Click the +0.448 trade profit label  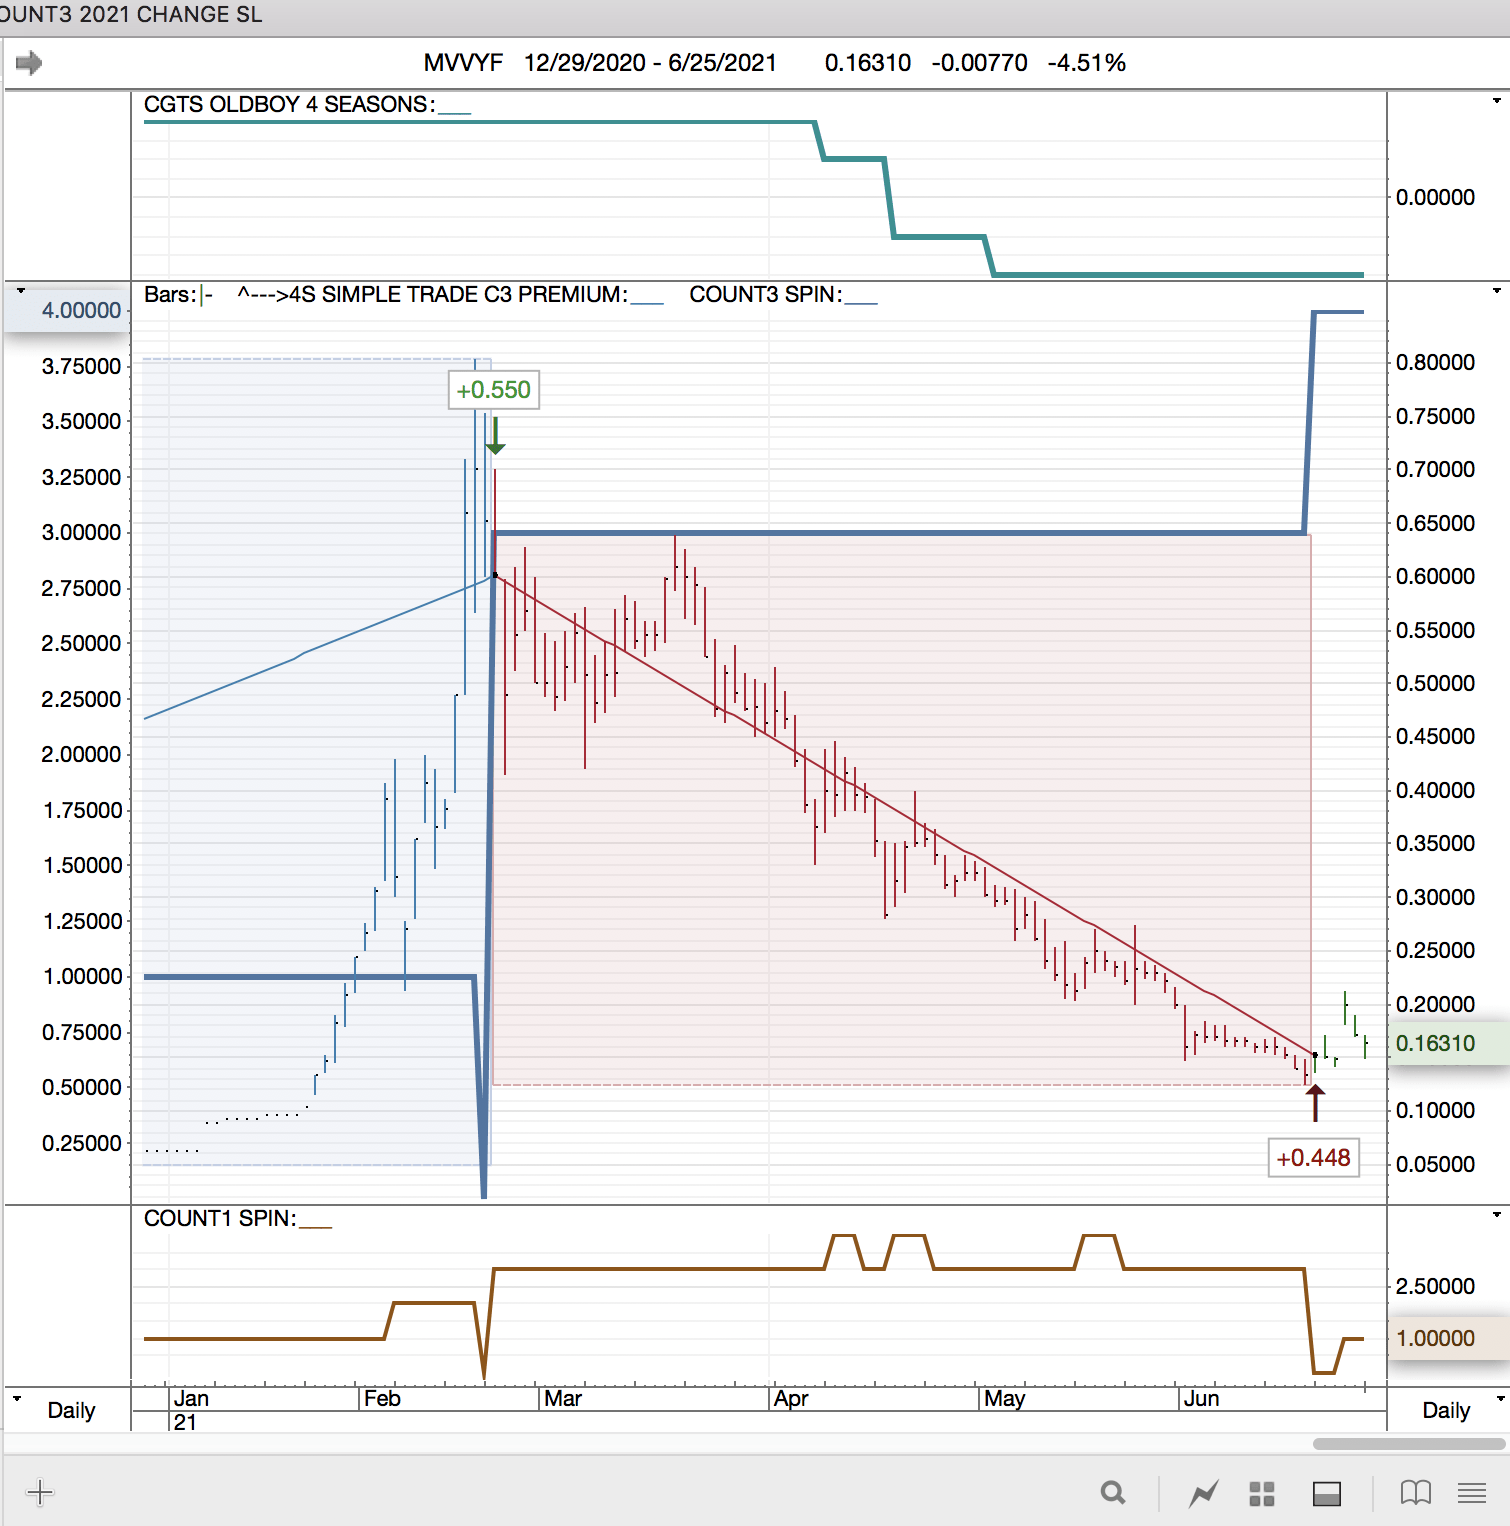(1313, 1158)
